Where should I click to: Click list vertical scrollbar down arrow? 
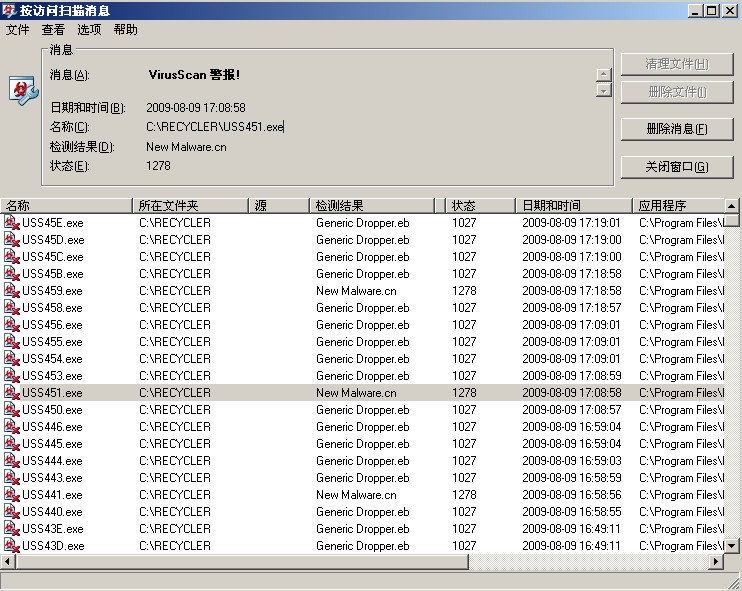point(732,546)
